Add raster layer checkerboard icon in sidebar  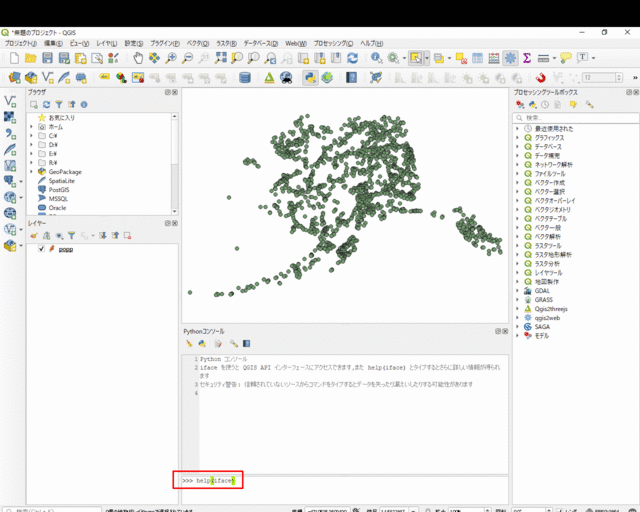click(x=10, y=117)
